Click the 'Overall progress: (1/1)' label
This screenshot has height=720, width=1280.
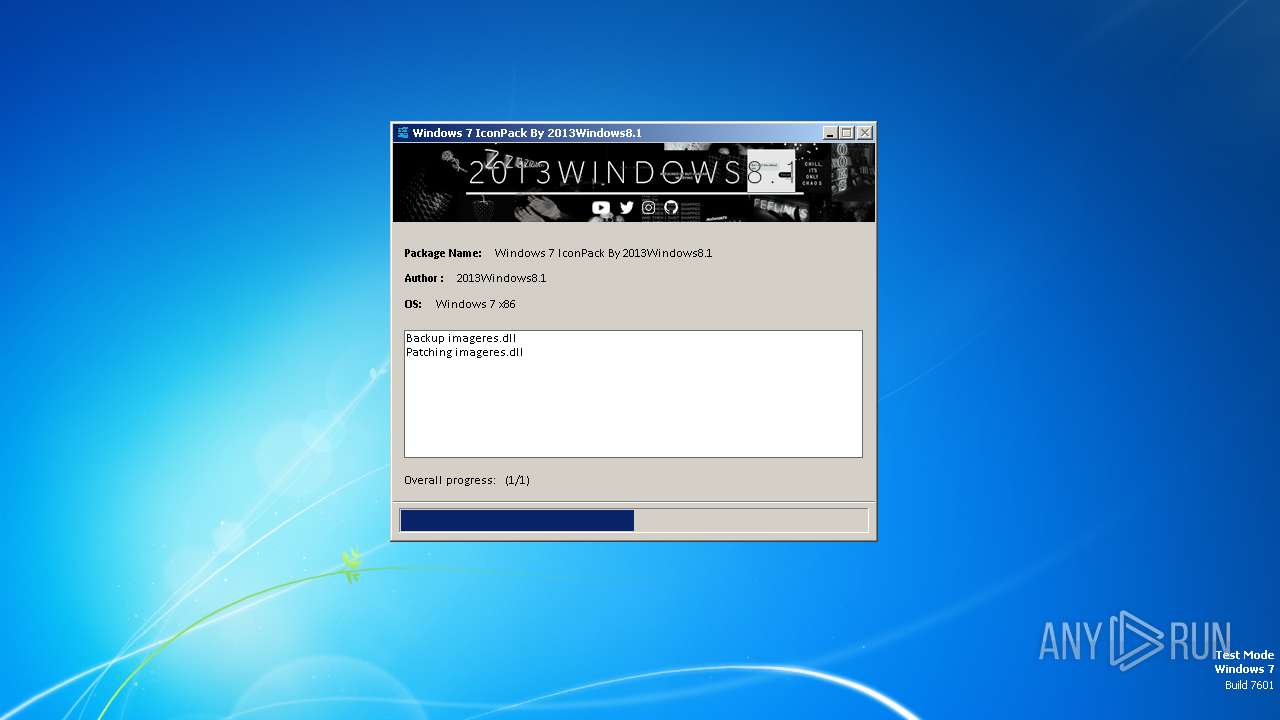(x=467, y=480)
